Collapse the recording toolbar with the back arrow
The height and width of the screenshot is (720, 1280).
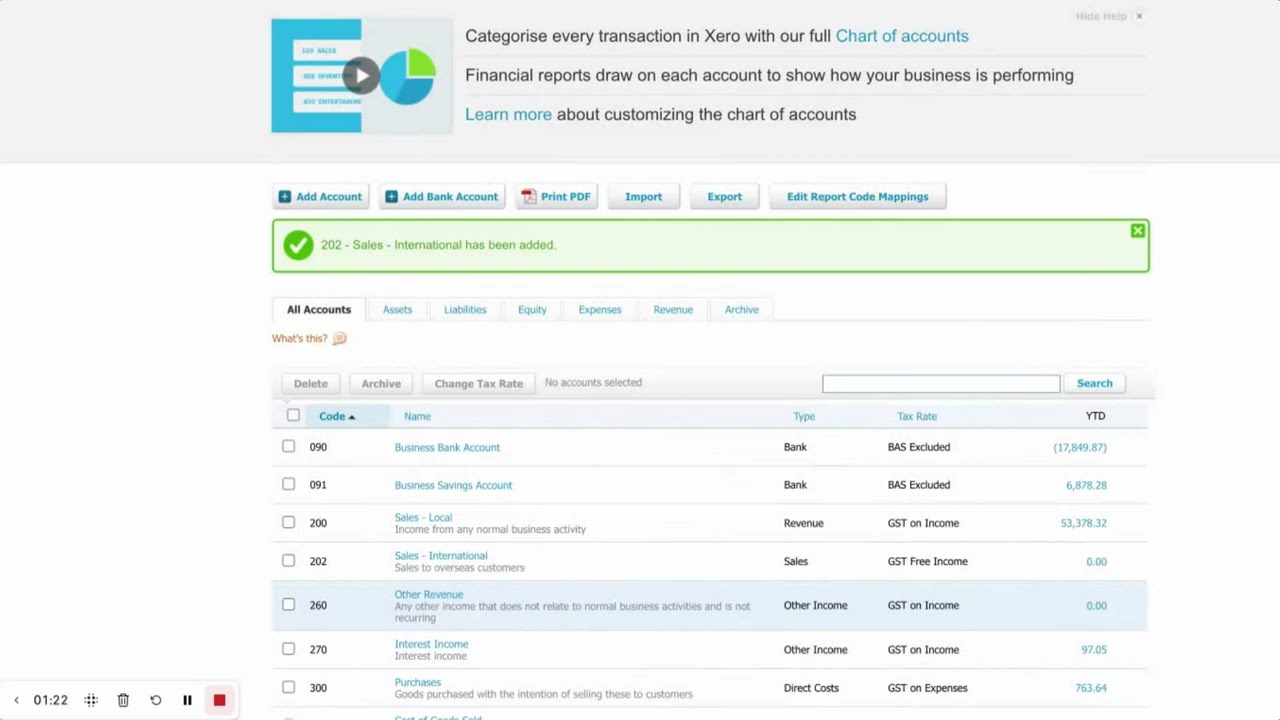(x=16, y=701)
